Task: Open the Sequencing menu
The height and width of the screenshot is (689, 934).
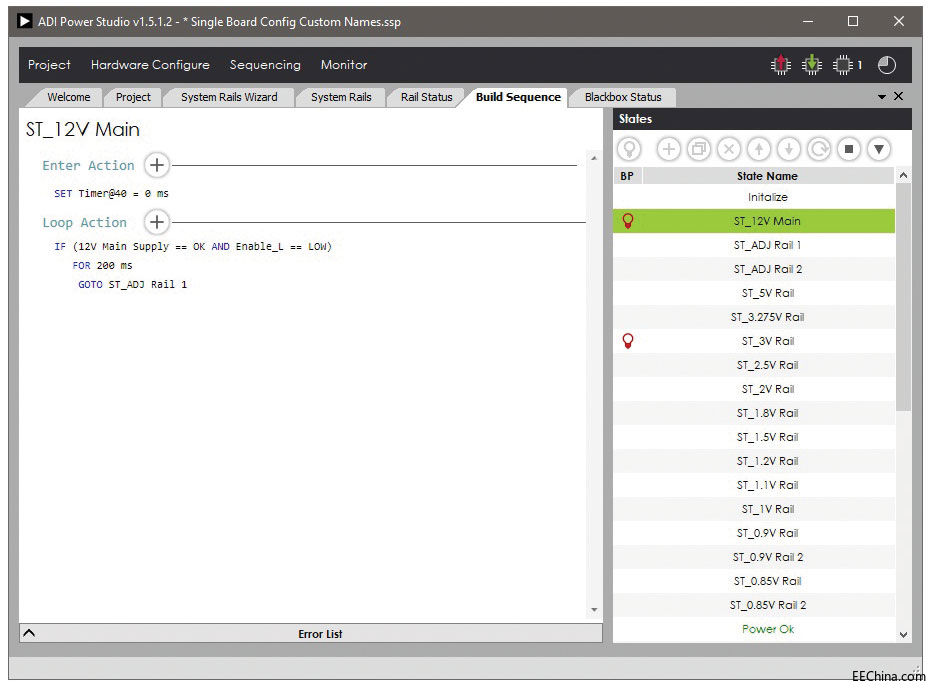Action: tap(265, 65)
